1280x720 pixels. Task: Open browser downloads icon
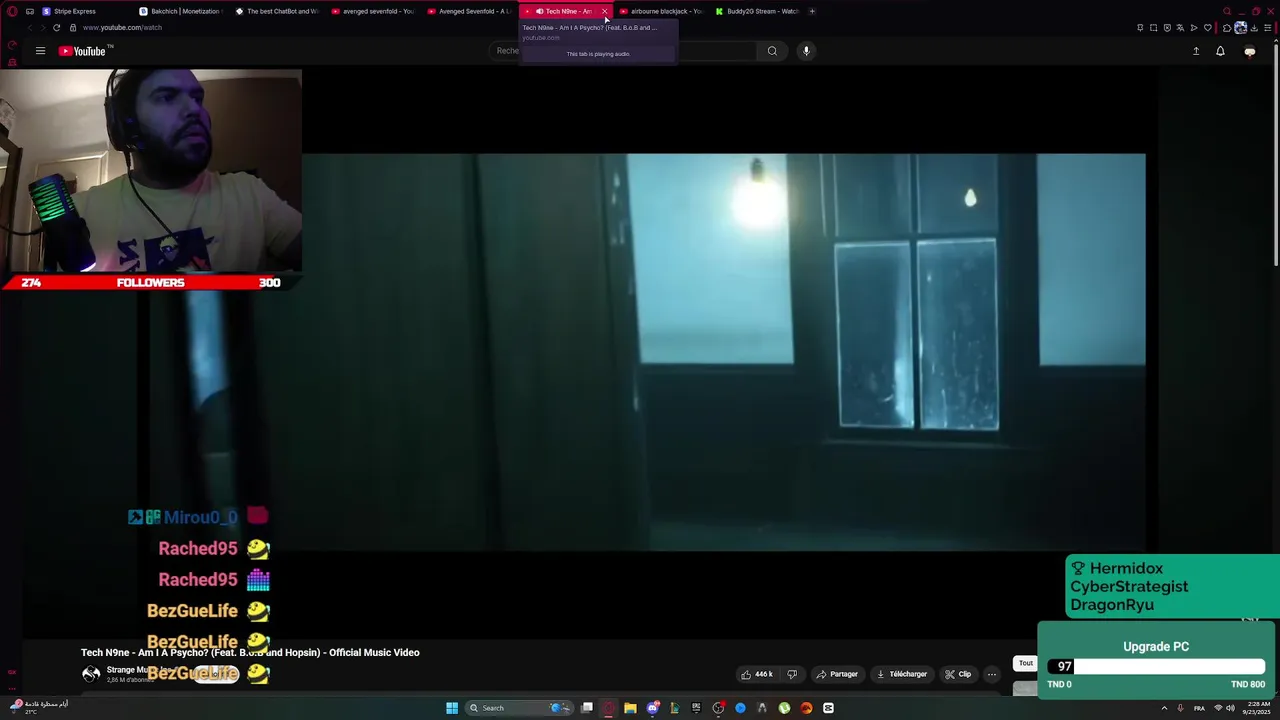[x=1254, y=28]
